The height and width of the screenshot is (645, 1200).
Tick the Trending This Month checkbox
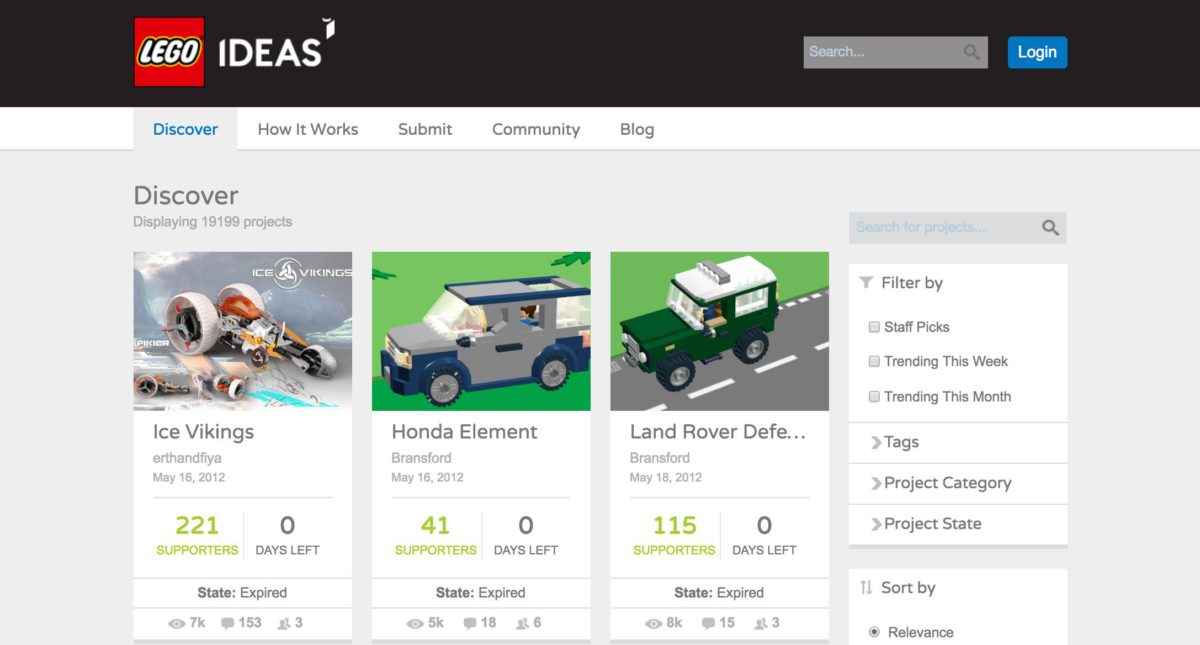pyautogui.click(x=874, y=396)
